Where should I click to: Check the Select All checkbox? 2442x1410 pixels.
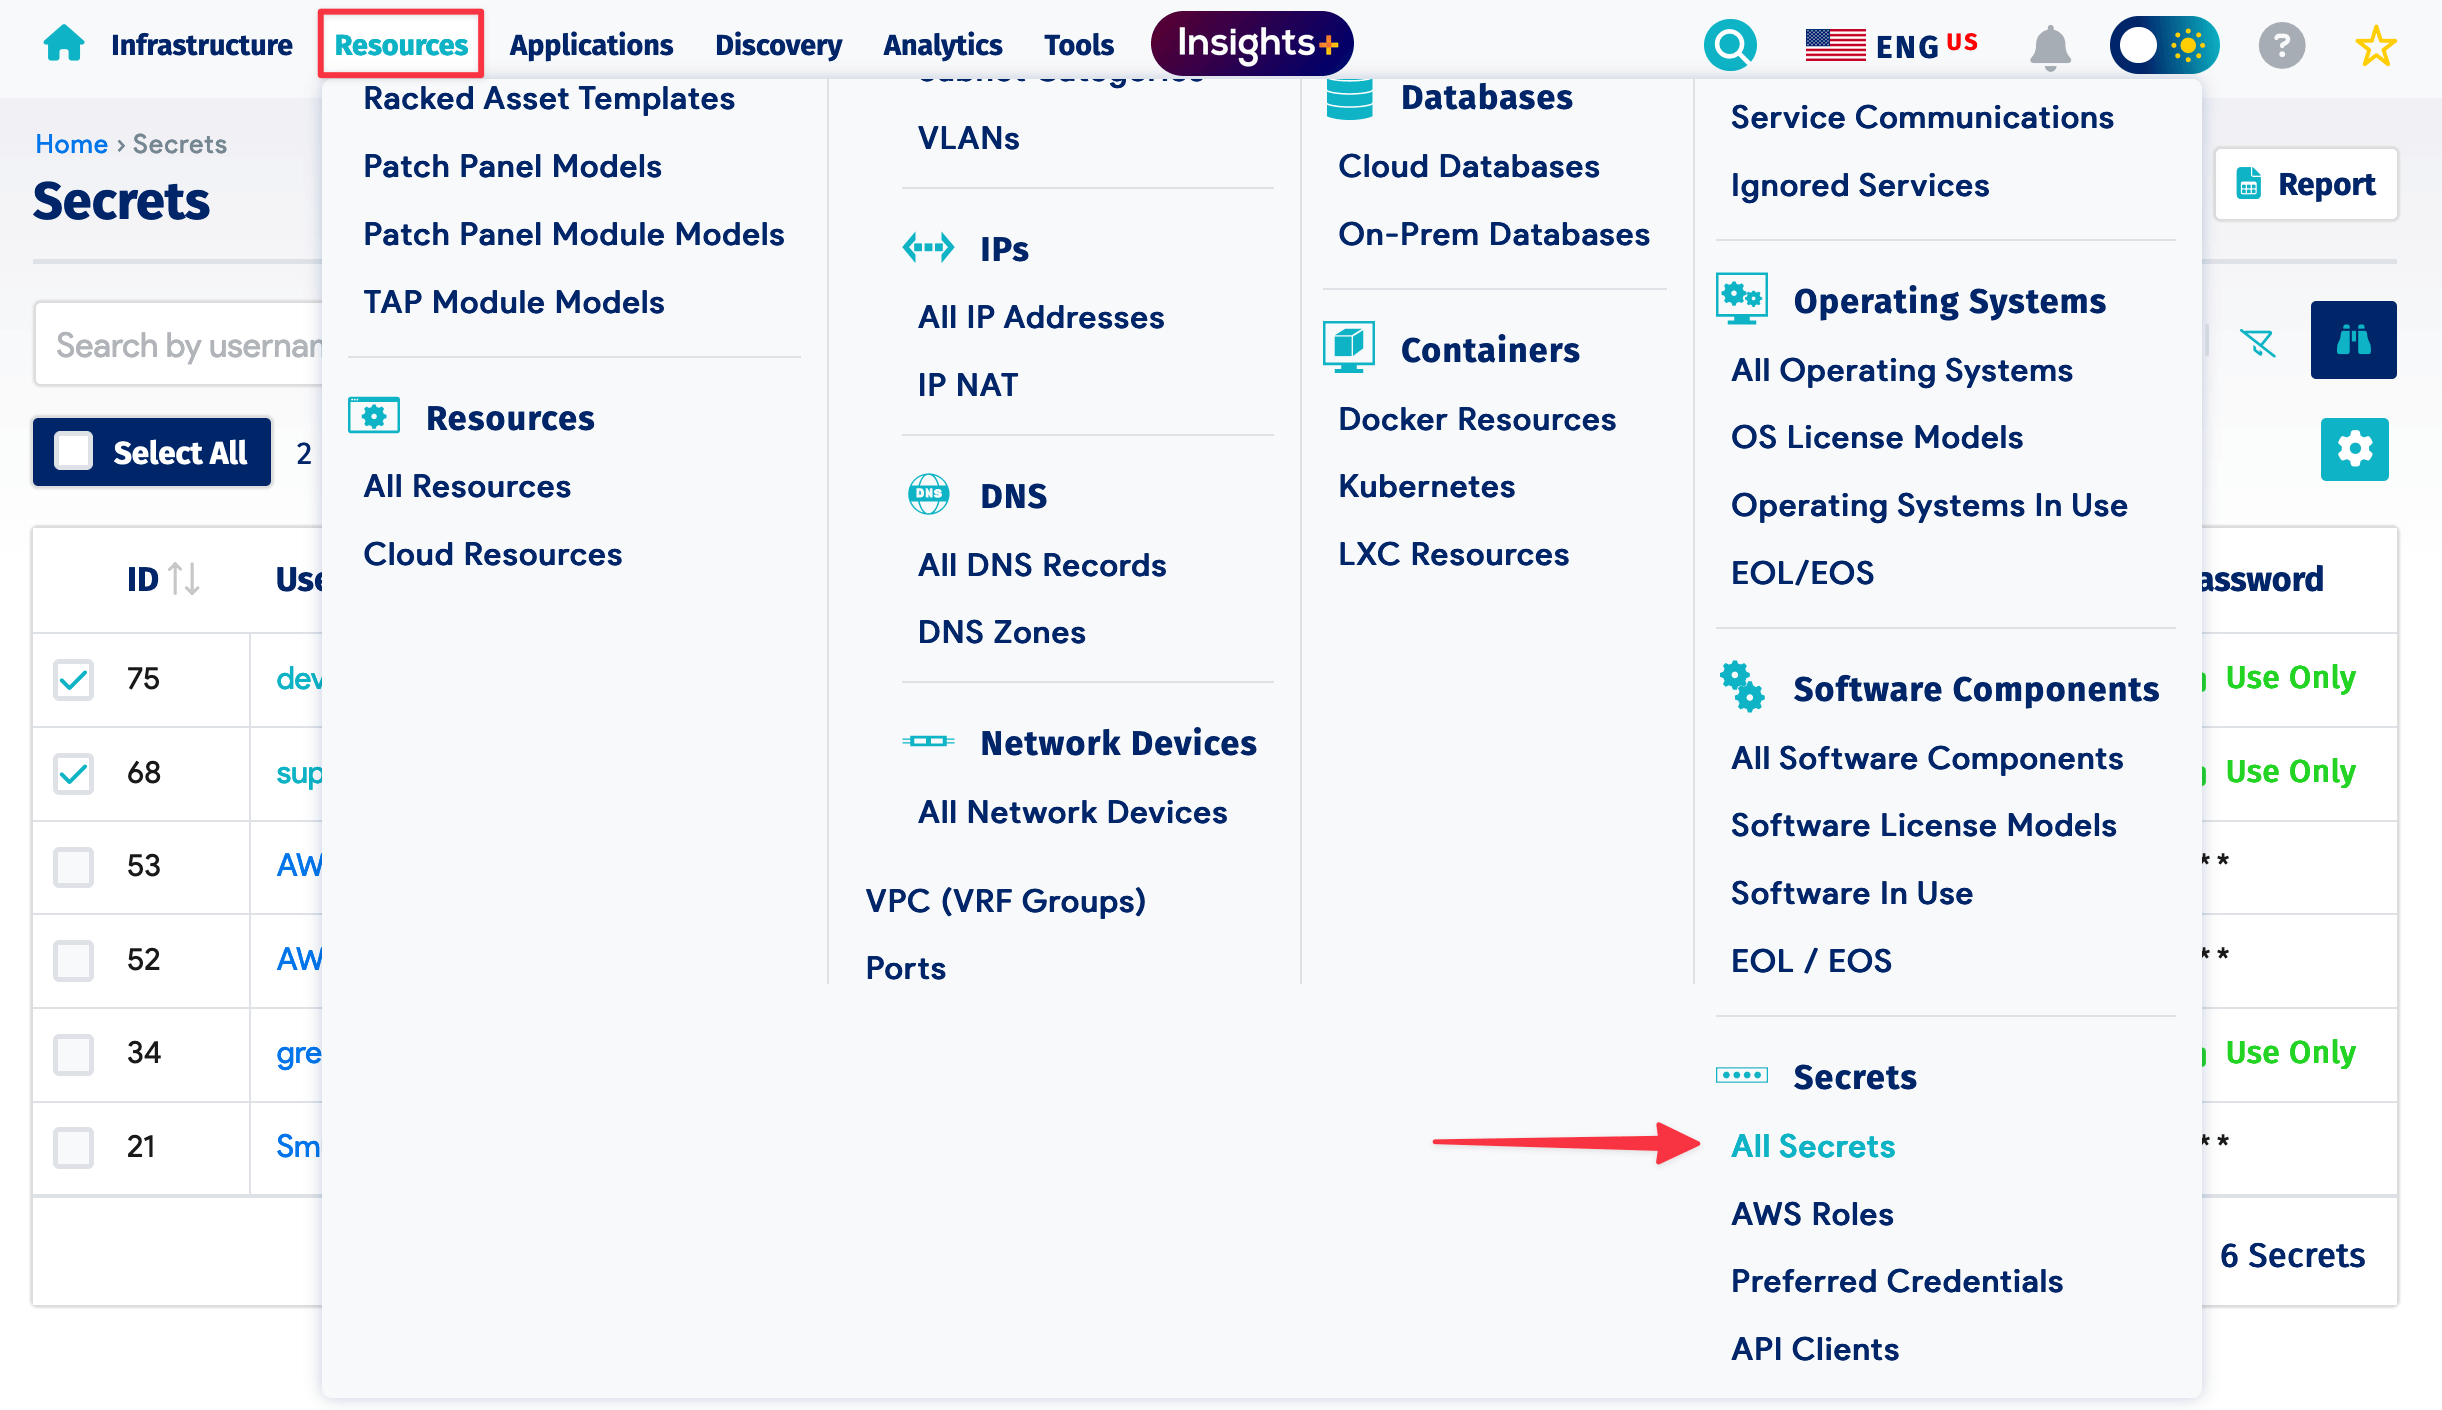(x=73, y=452)
